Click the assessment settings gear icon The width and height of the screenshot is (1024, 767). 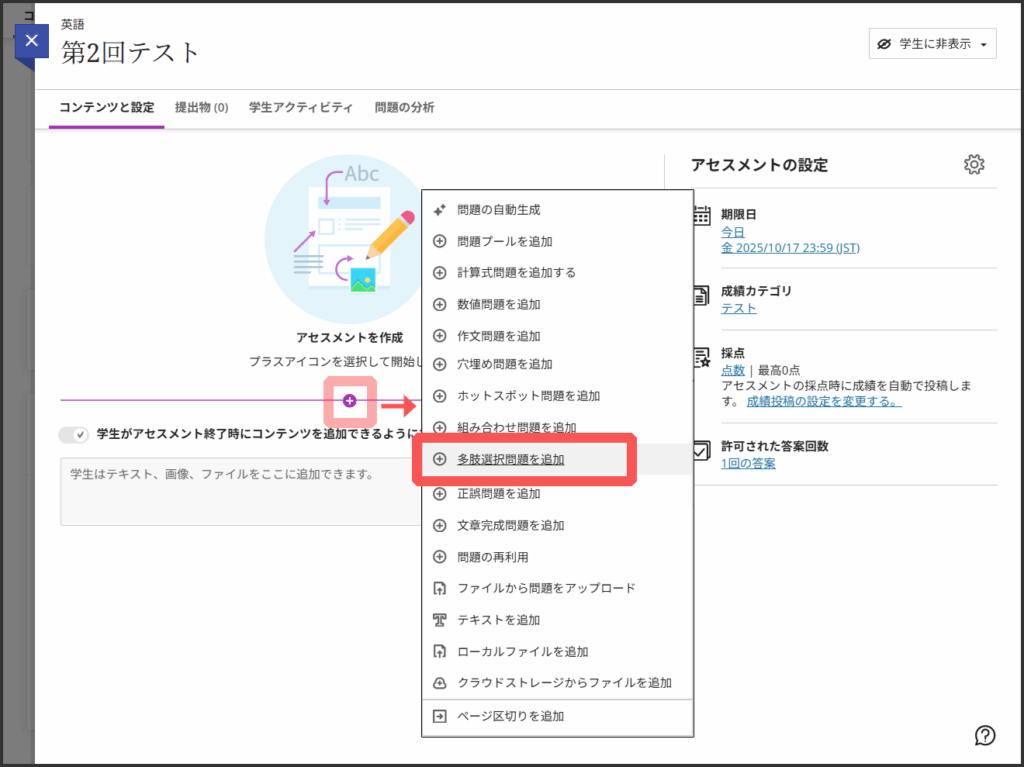(x=974, y=165)
